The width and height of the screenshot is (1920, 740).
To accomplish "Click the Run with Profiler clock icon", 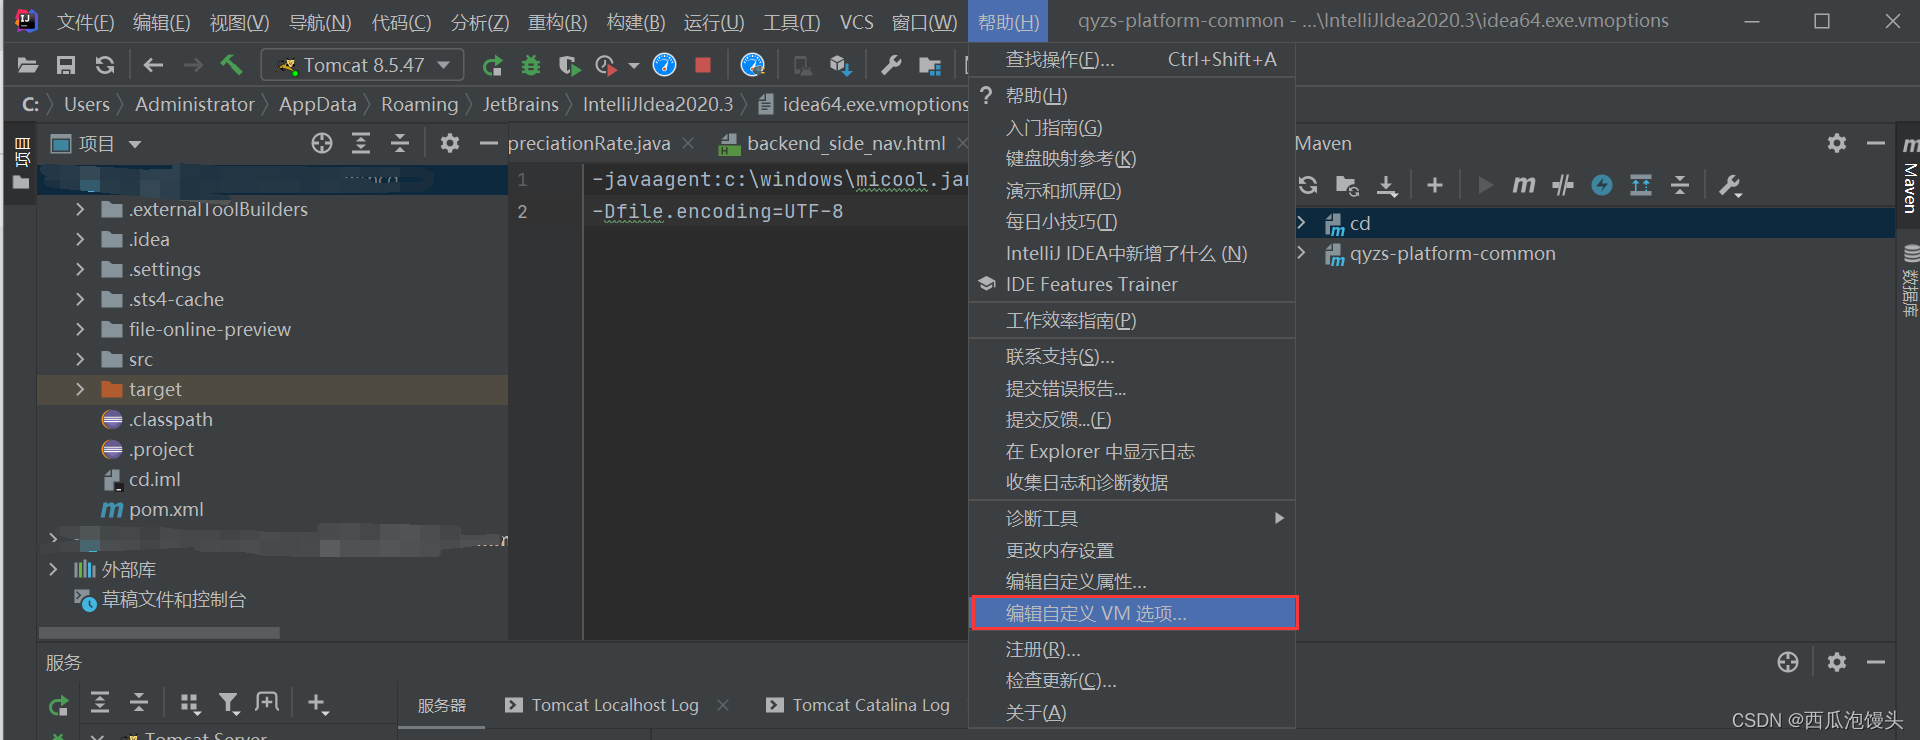I will pos(607,66).
